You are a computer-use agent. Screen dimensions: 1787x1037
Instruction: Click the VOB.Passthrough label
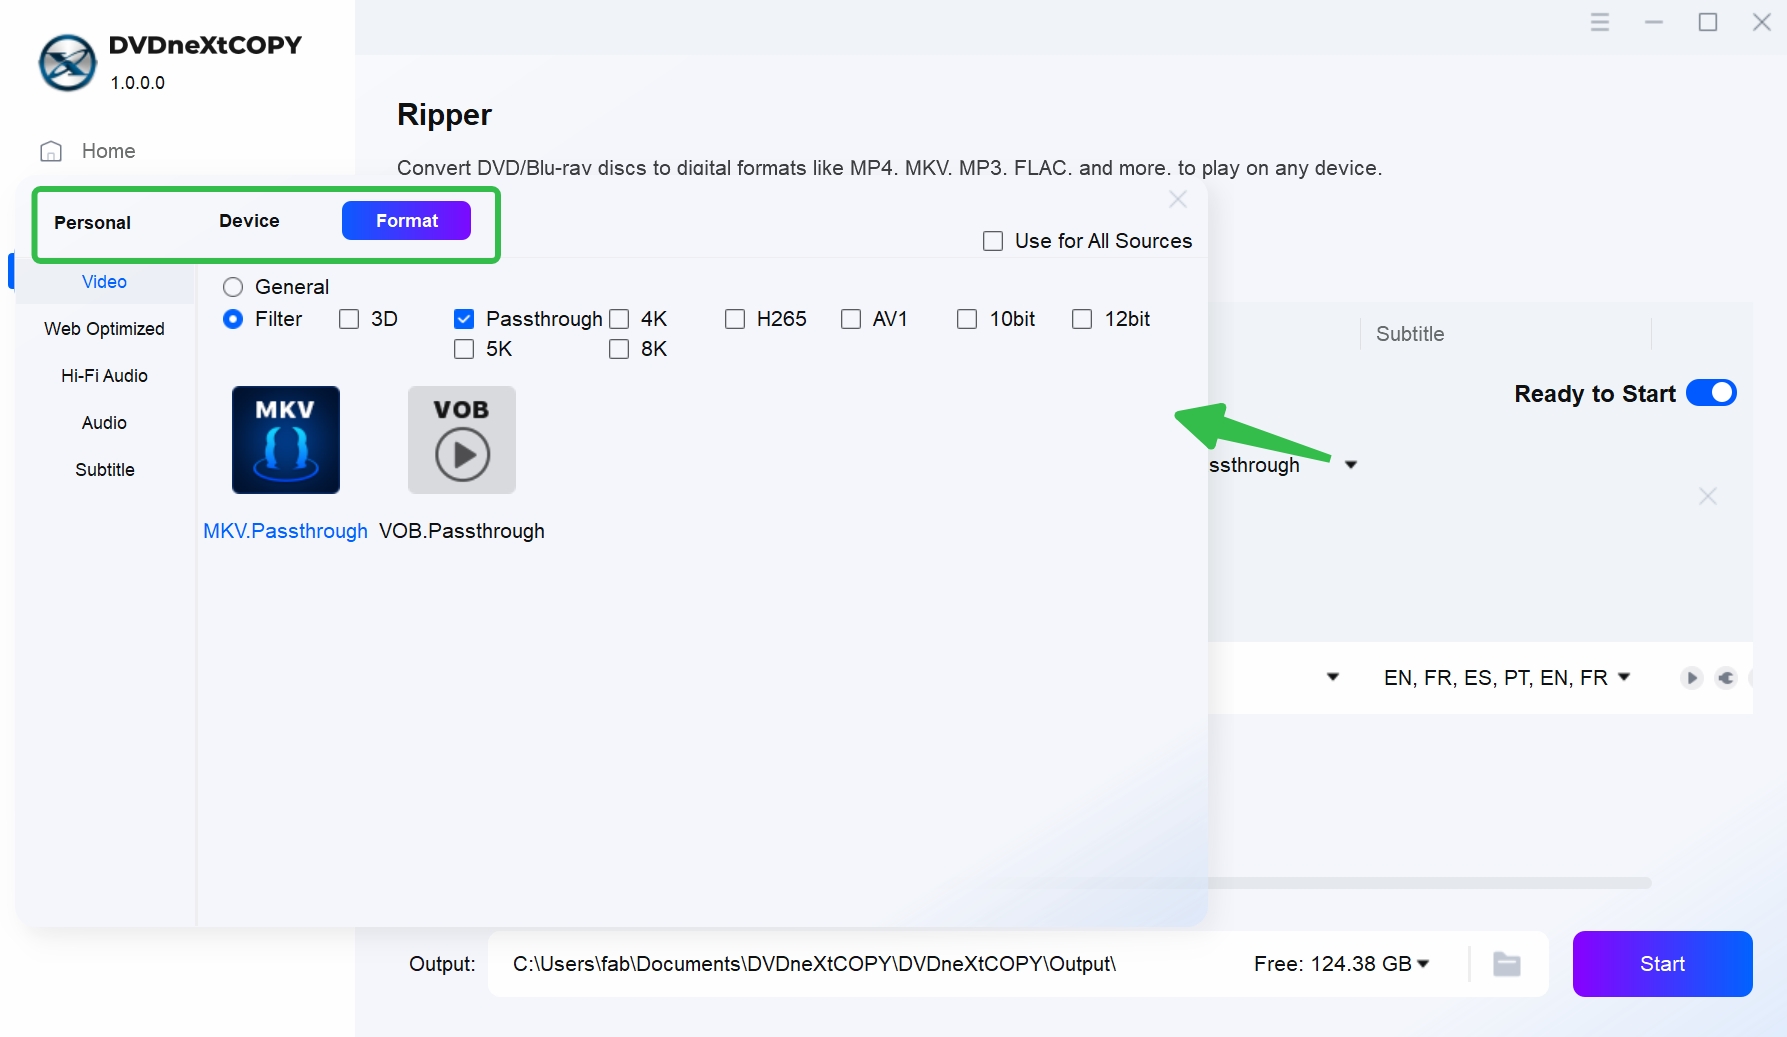click(x=462, y=531)
